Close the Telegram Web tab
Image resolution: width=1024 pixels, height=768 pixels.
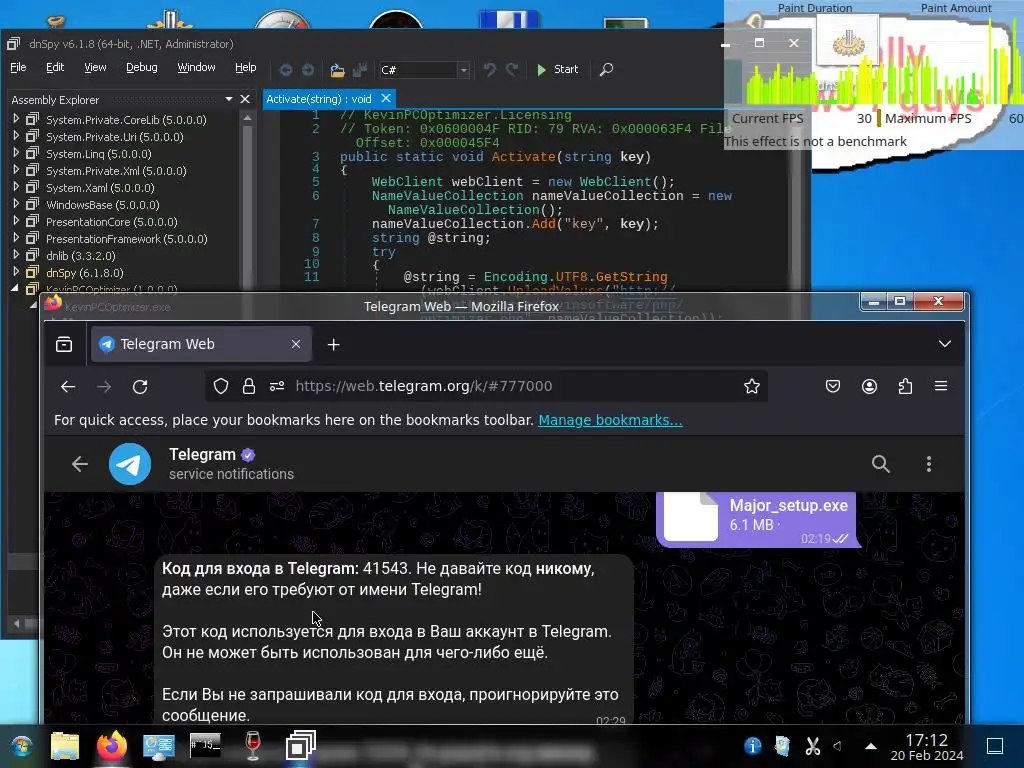(296, 344)
